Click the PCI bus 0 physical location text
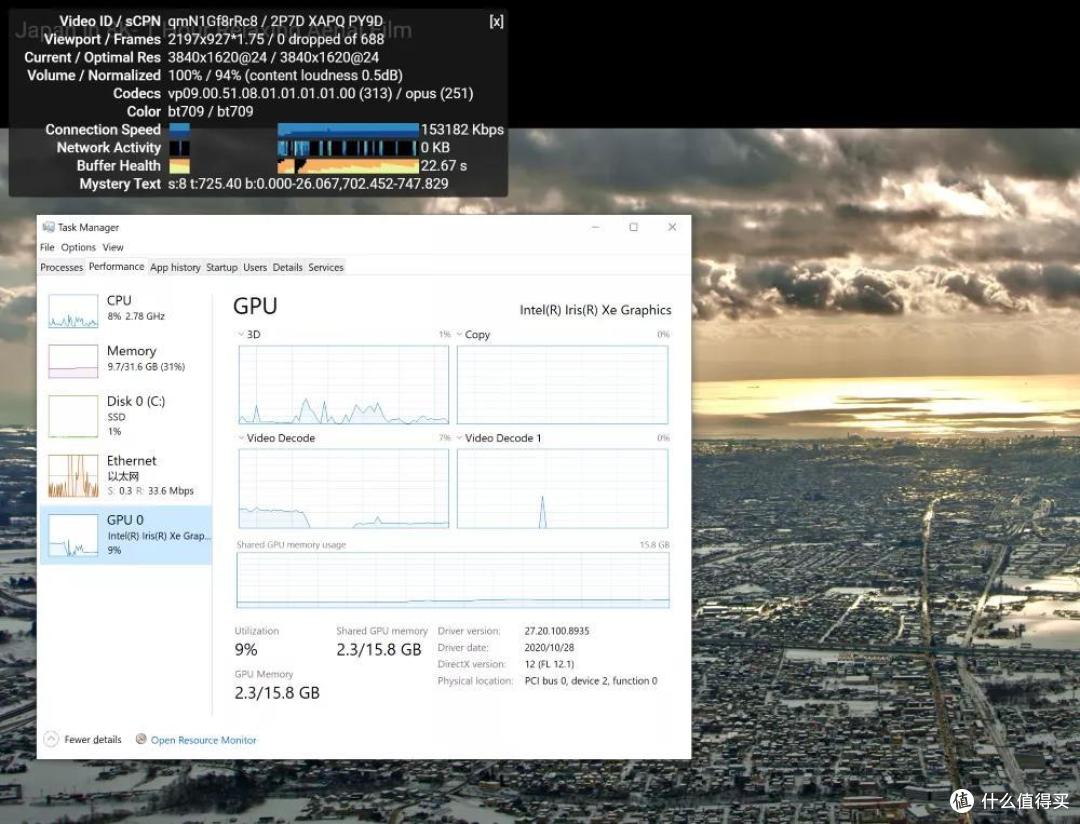This screenshot has height=824, width=1080. pos(591,681)
